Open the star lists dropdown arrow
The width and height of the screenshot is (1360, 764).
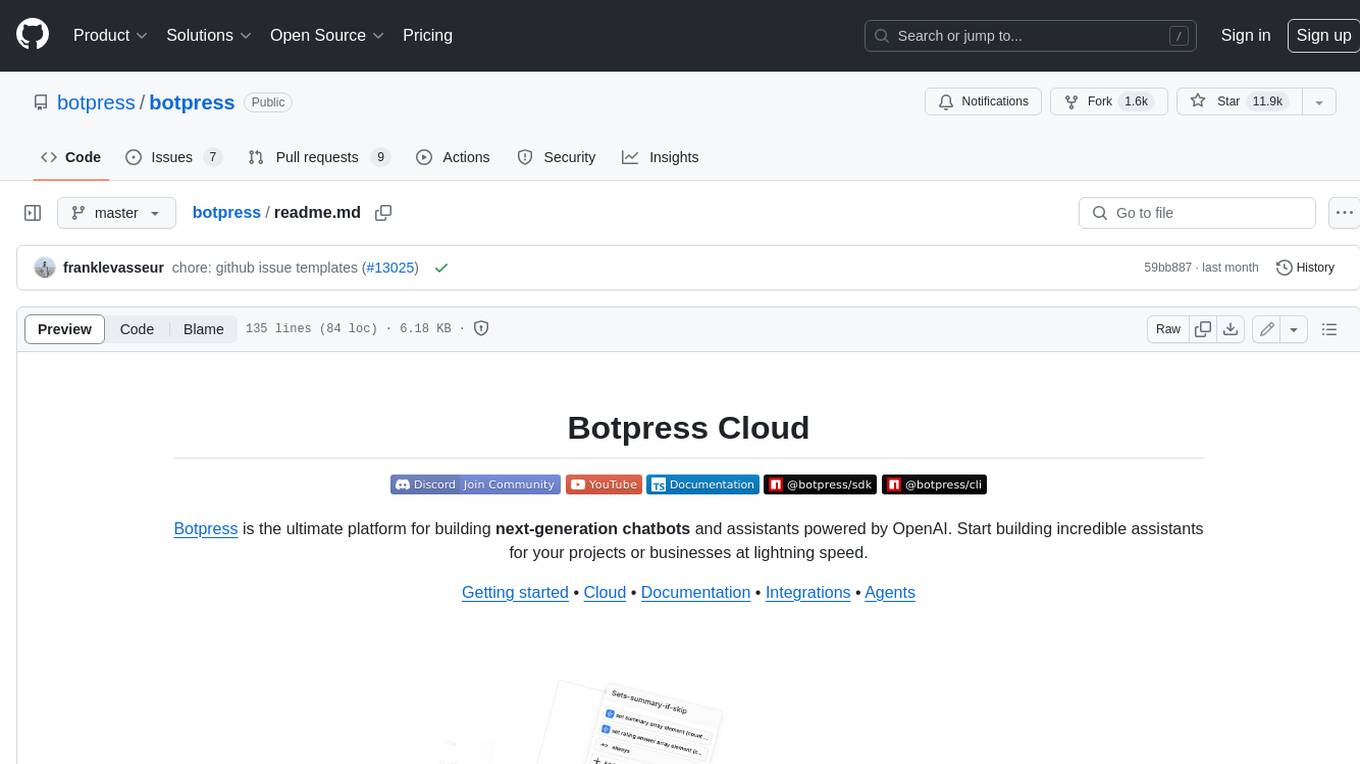[x=1319, y=102]
